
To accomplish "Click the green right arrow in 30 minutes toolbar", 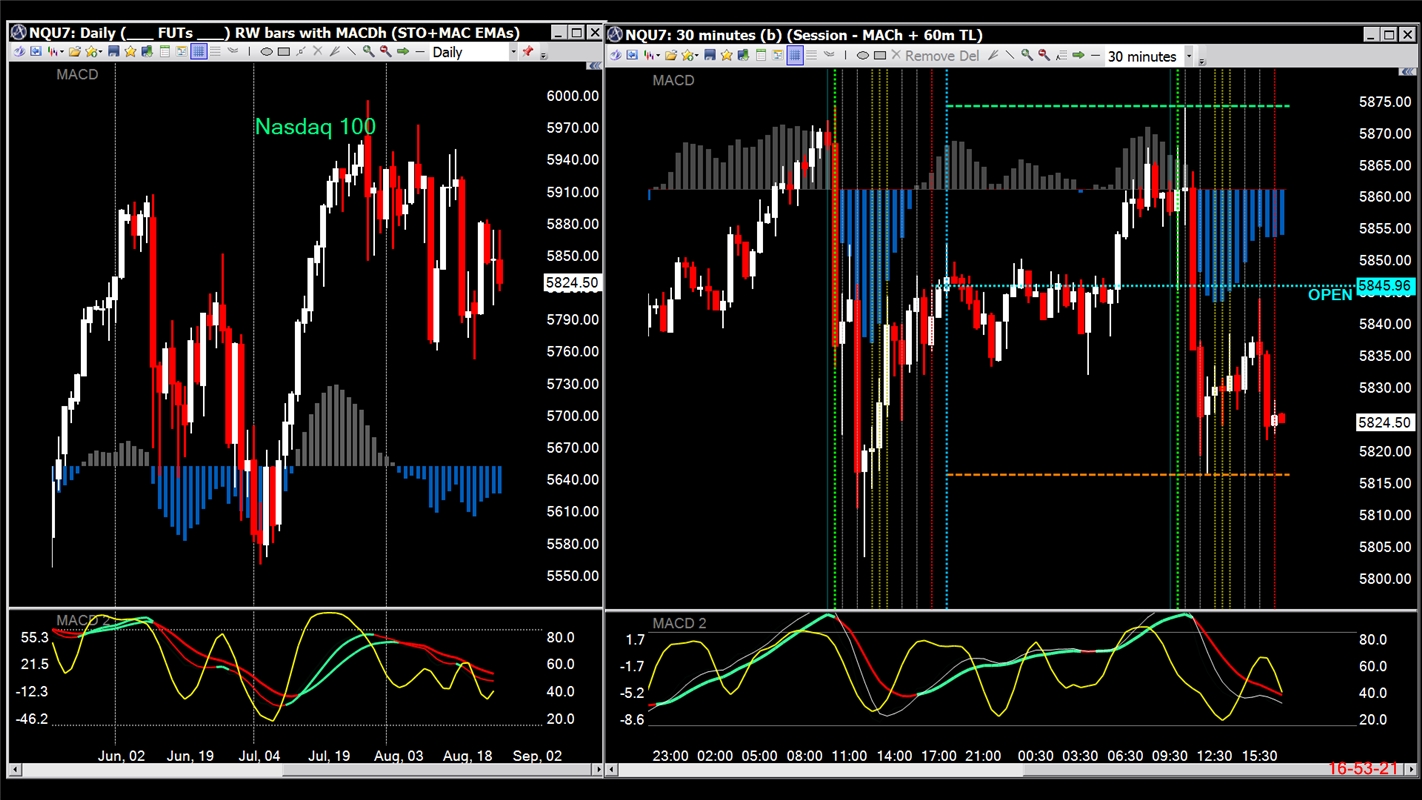I will tap(1078, 56).
